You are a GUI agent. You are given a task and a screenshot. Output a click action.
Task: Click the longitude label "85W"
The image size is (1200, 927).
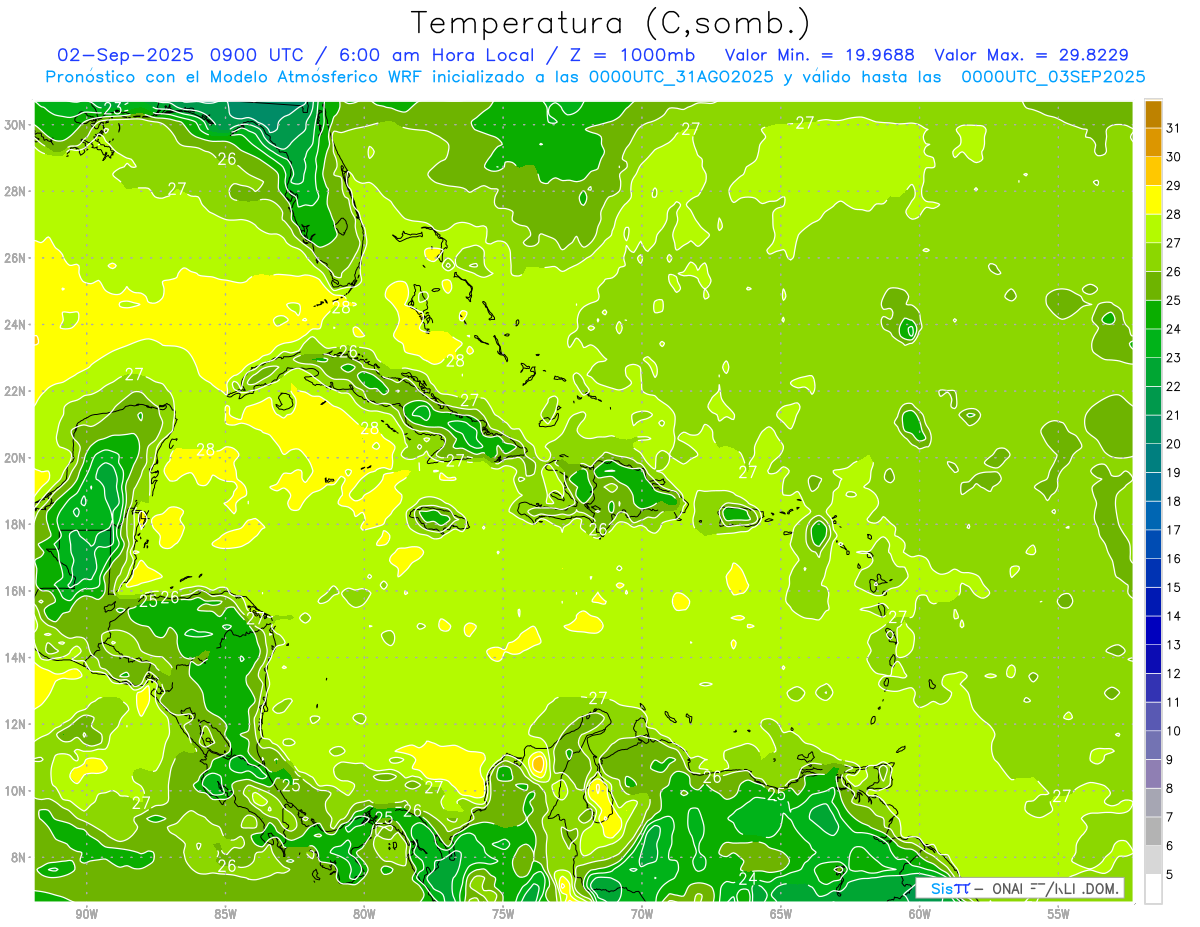point(225,914)
